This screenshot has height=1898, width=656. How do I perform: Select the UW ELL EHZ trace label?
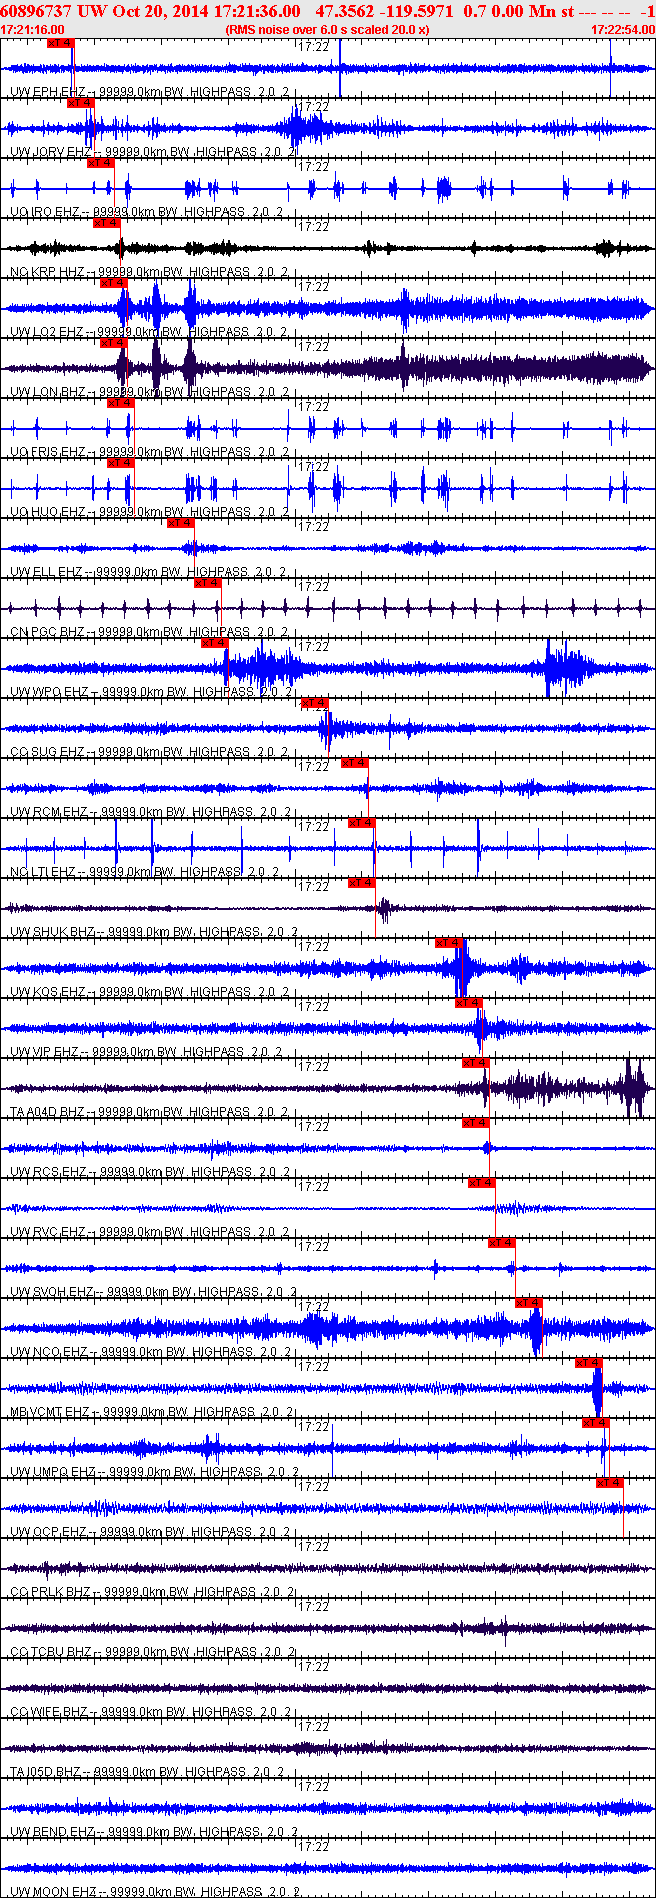148,572
